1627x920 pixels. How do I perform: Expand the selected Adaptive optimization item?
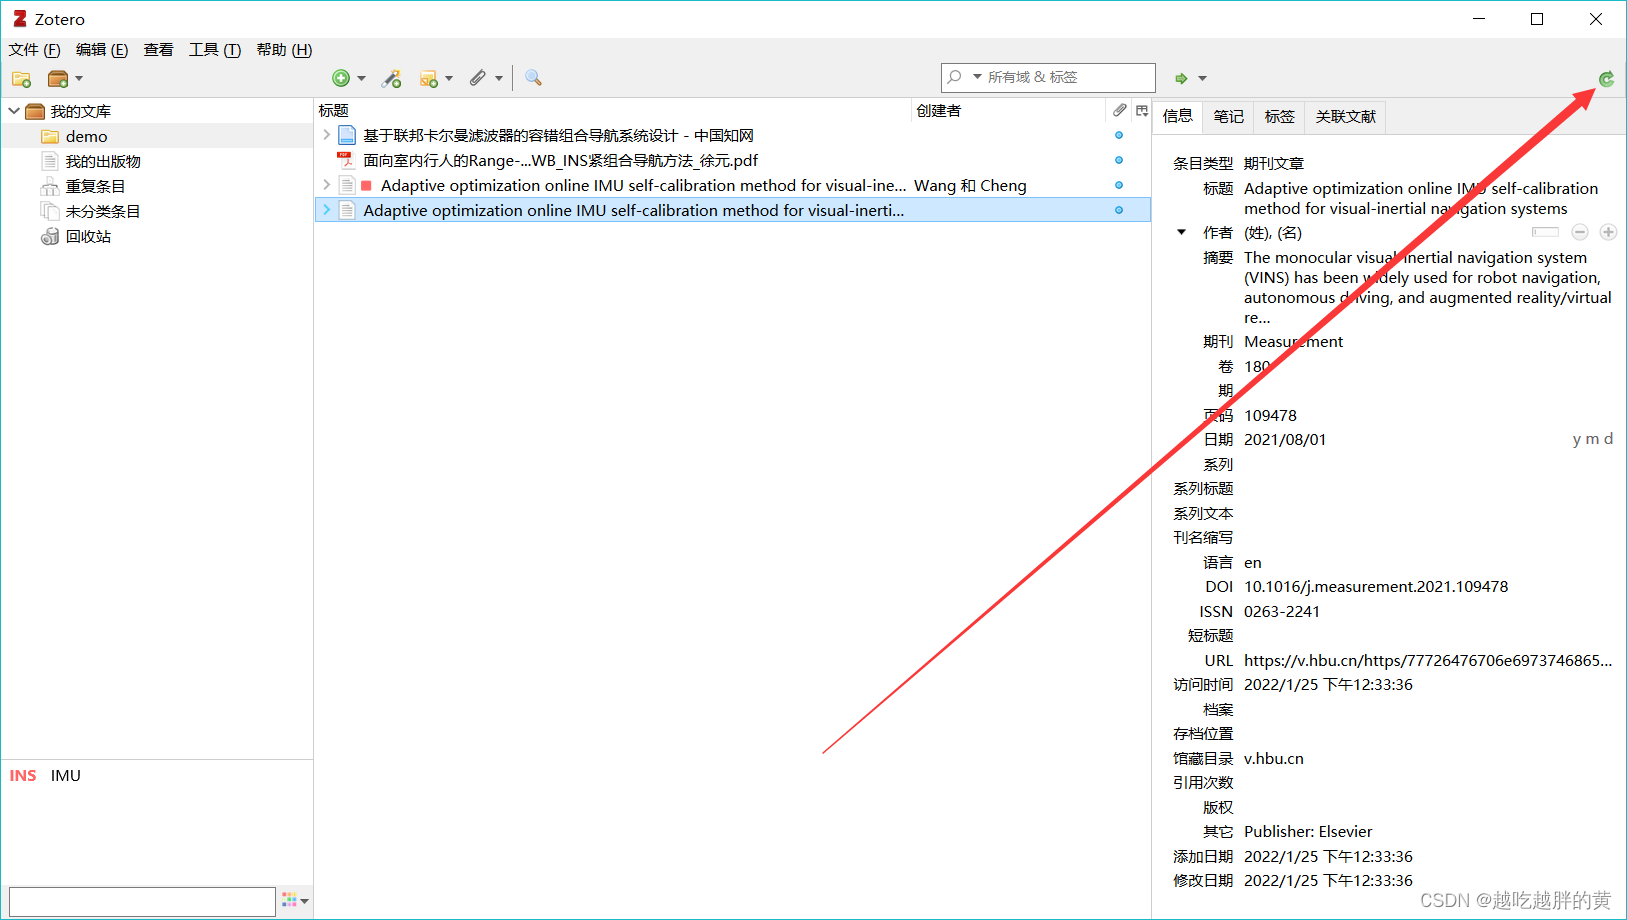click(326, 210)
